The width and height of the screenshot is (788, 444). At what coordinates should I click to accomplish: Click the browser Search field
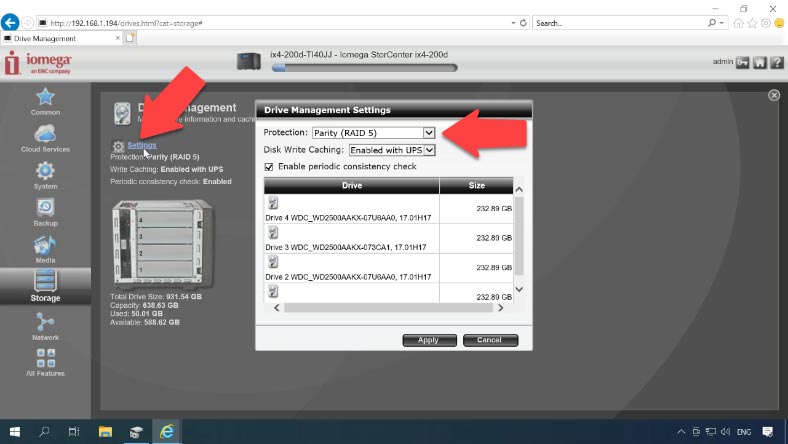pos(621,23)
